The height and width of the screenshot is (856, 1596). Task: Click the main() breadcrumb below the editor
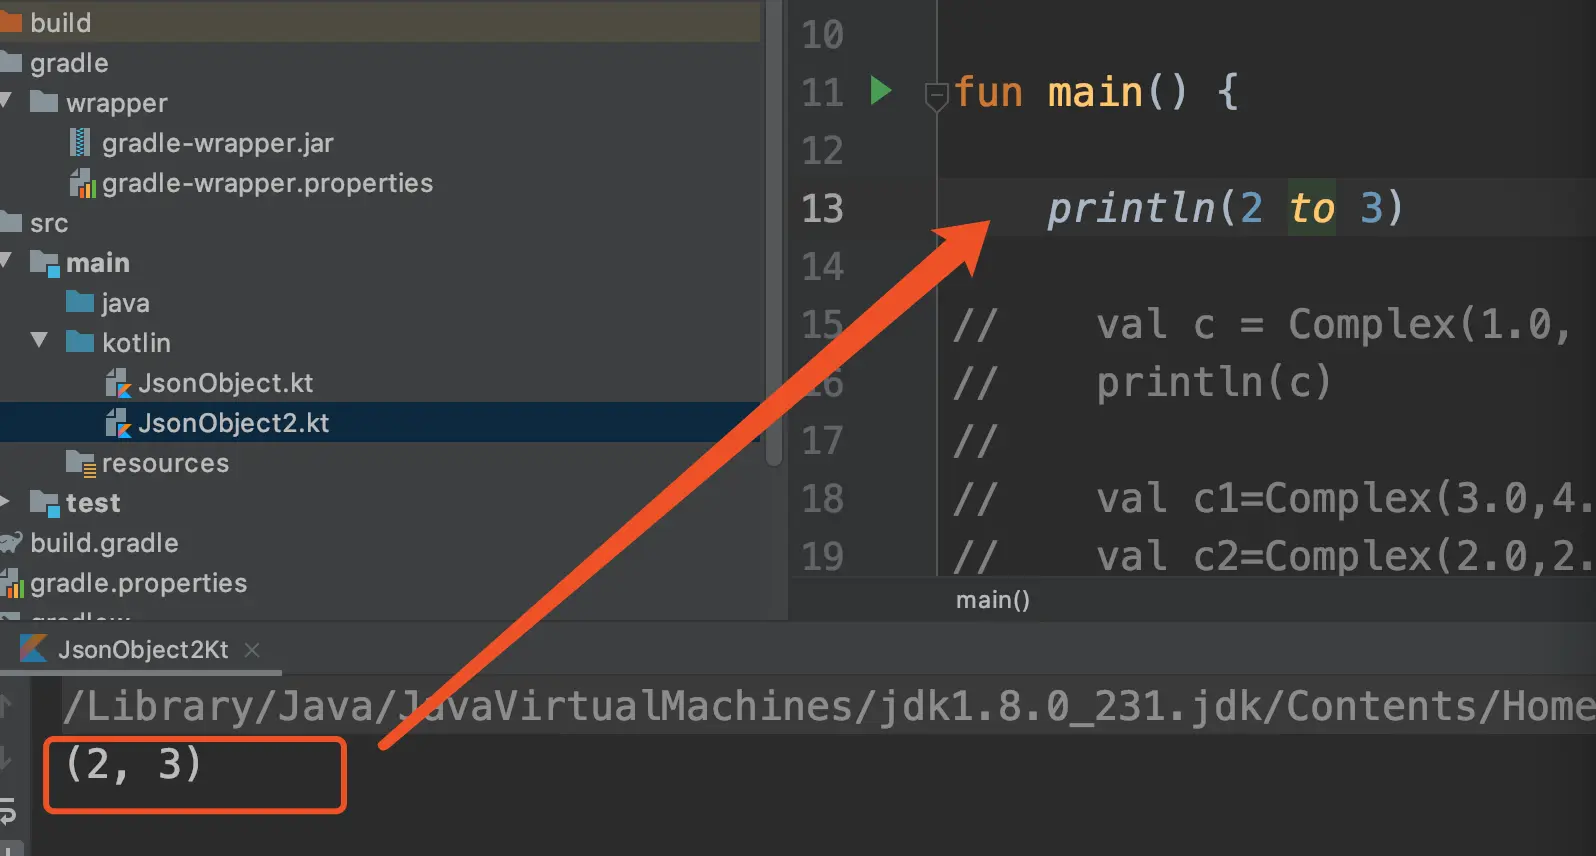tap(992, 600)
